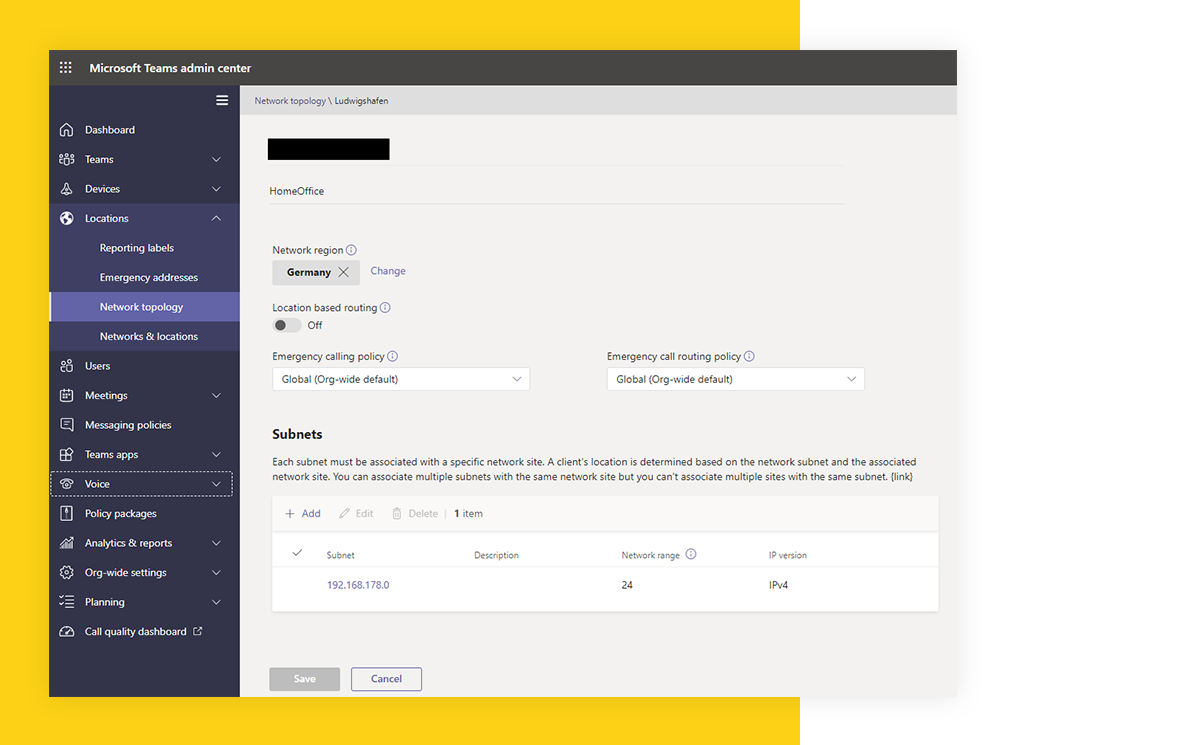Open Reporting labels page
Screen dimensions: 1200x745
[137, 248]
